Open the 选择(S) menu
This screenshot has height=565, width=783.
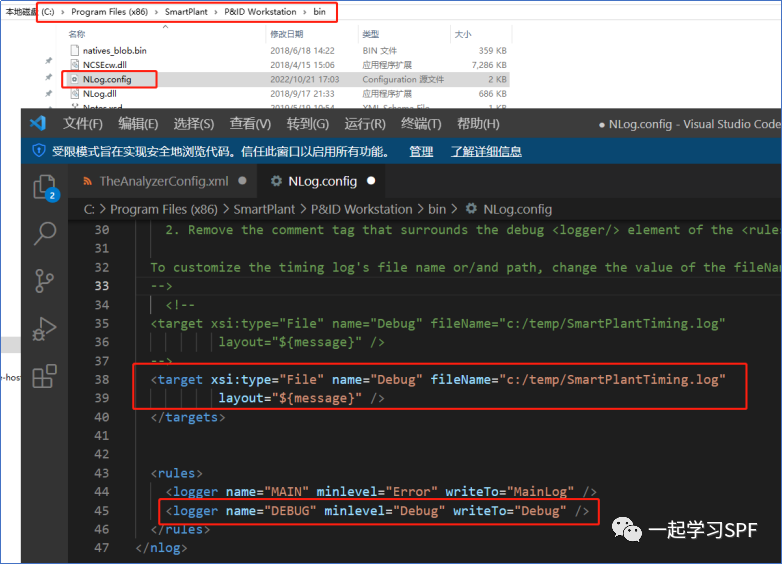(x=194, y=123)
